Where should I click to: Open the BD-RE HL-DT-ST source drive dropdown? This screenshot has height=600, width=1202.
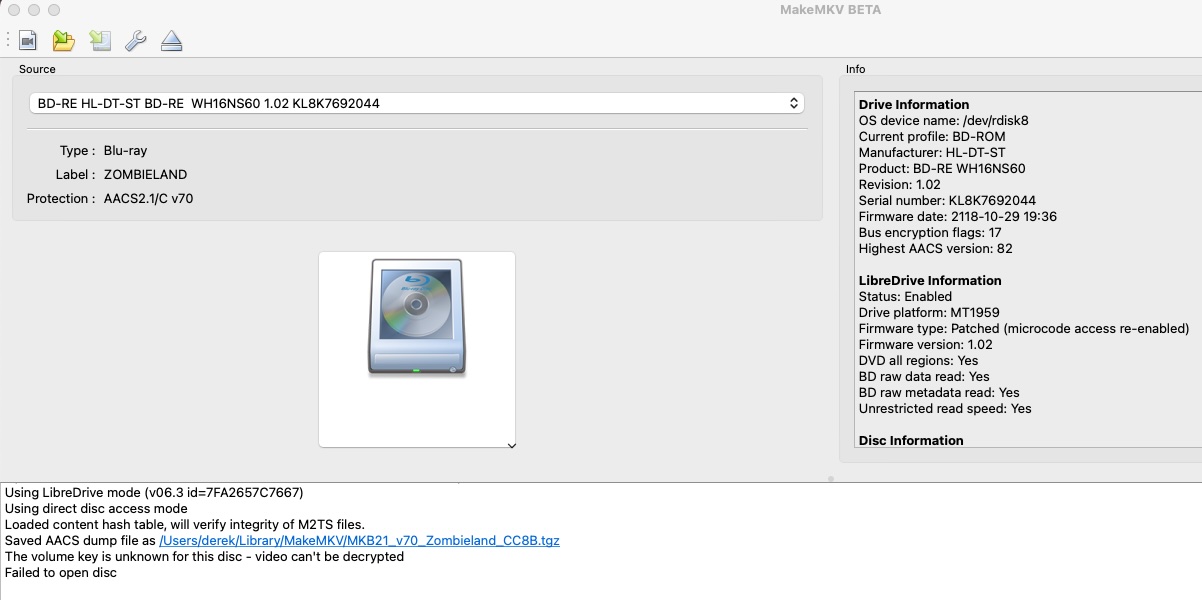point(416,103)
